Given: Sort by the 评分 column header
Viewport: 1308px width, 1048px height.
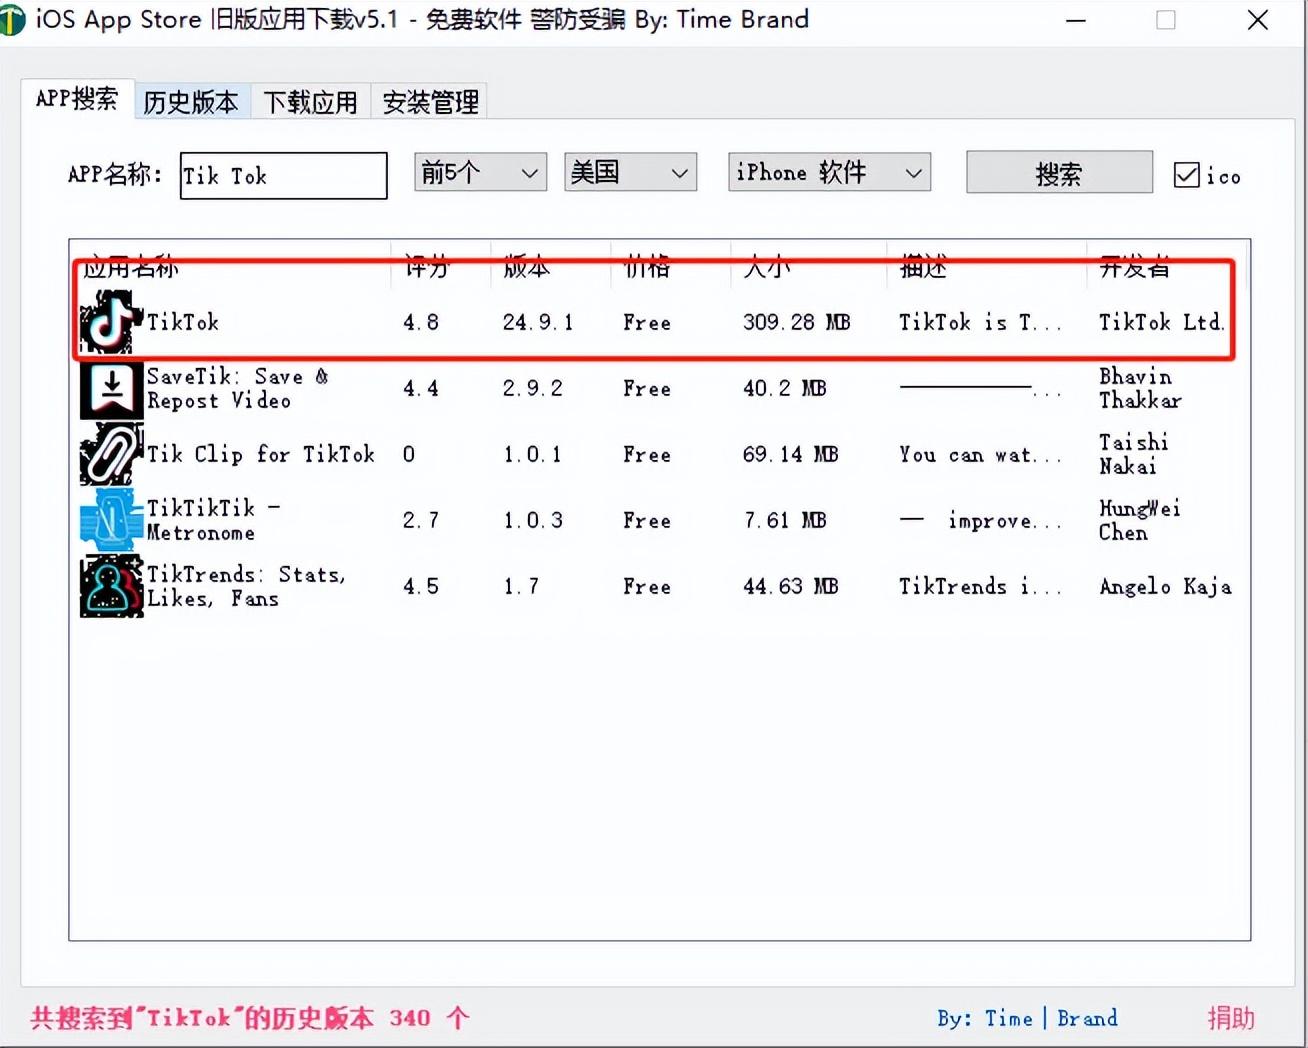Looking at the screenshot, I should click(x=427, y=267).
